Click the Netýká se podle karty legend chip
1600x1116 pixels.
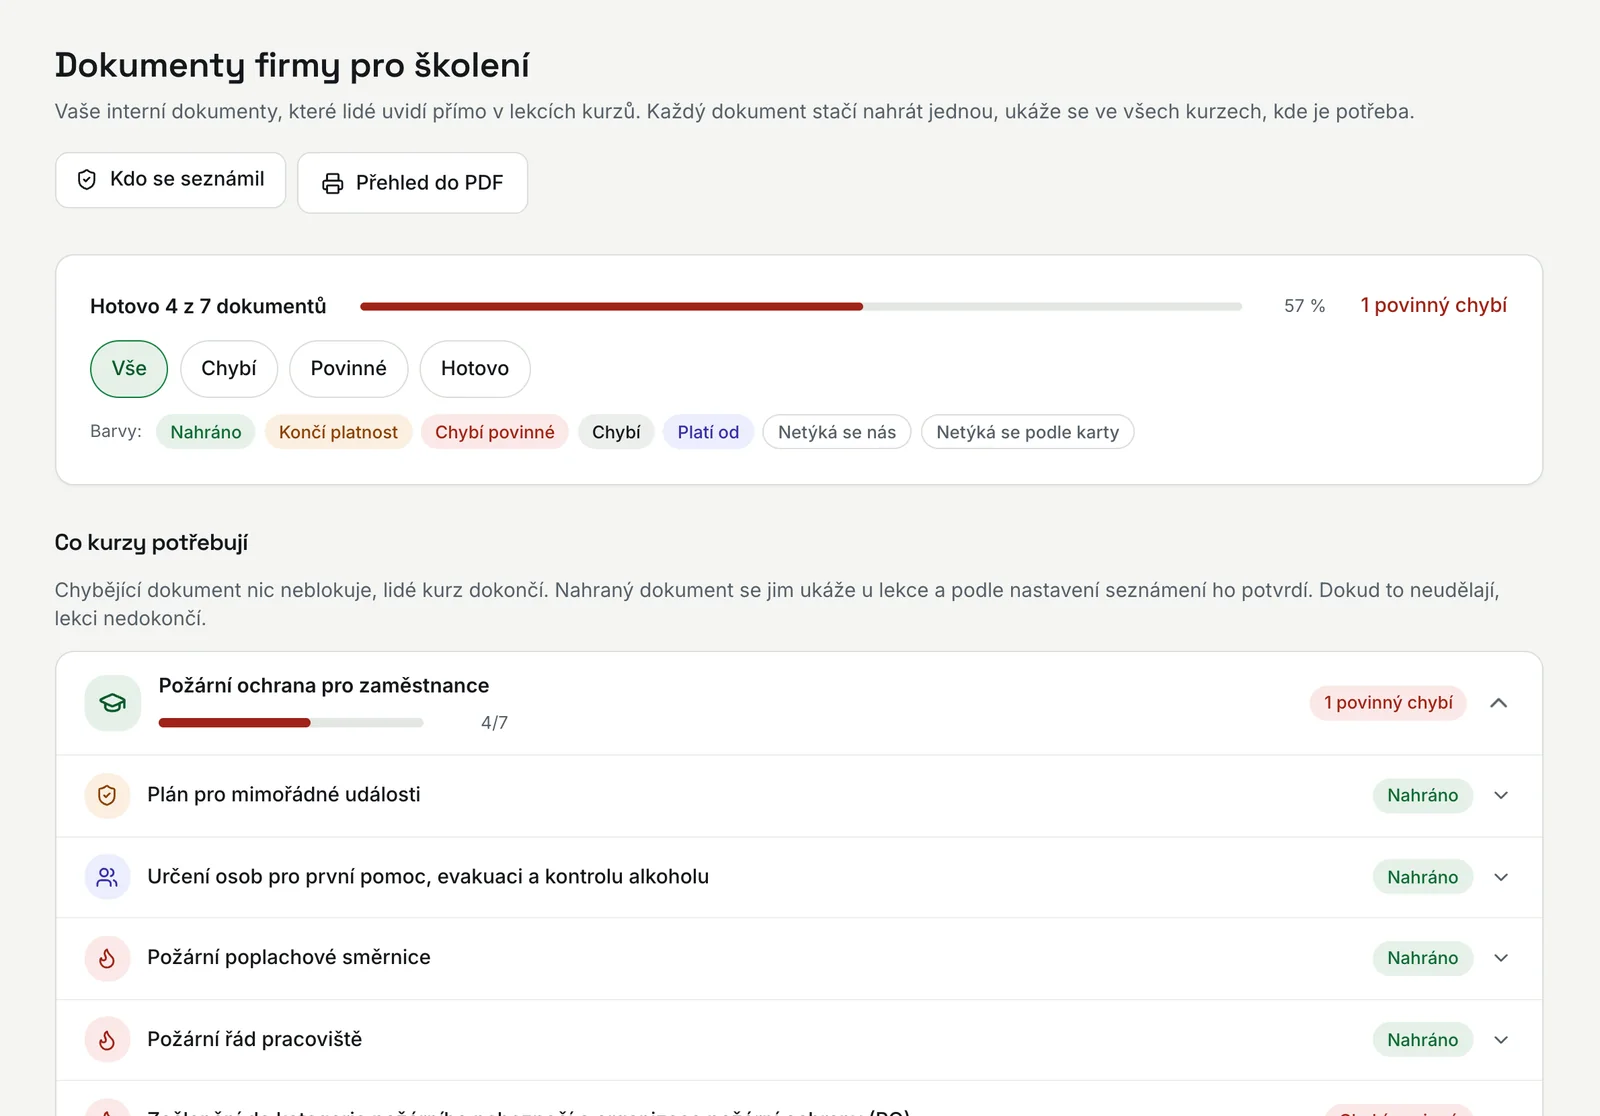[x=1028, y=432]
